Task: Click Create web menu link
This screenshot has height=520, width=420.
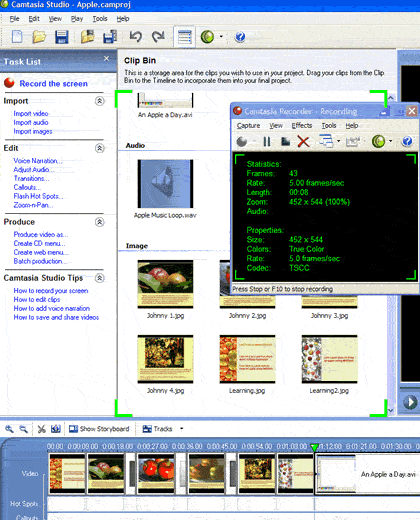Action: 41,253
